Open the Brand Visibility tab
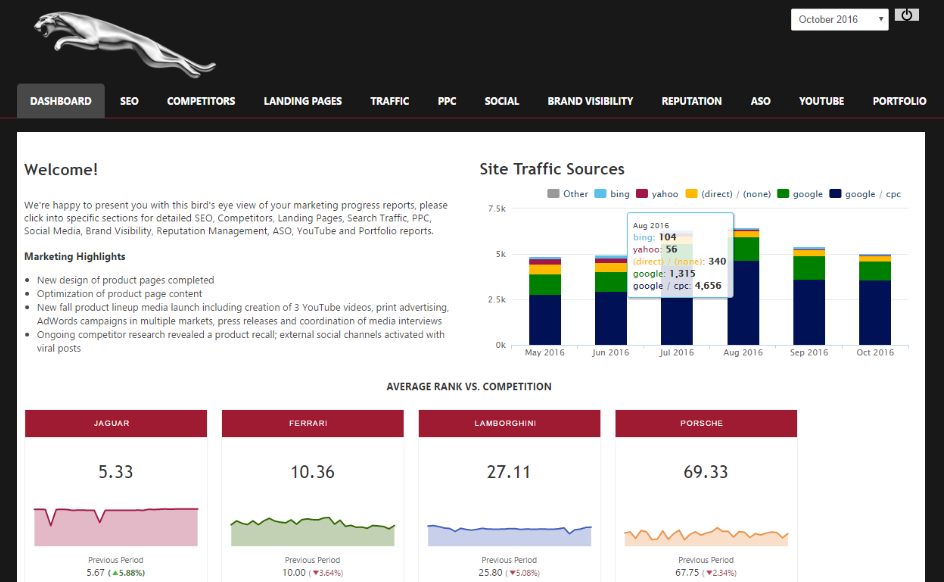 pyautogui.click(x=590, y=101)
